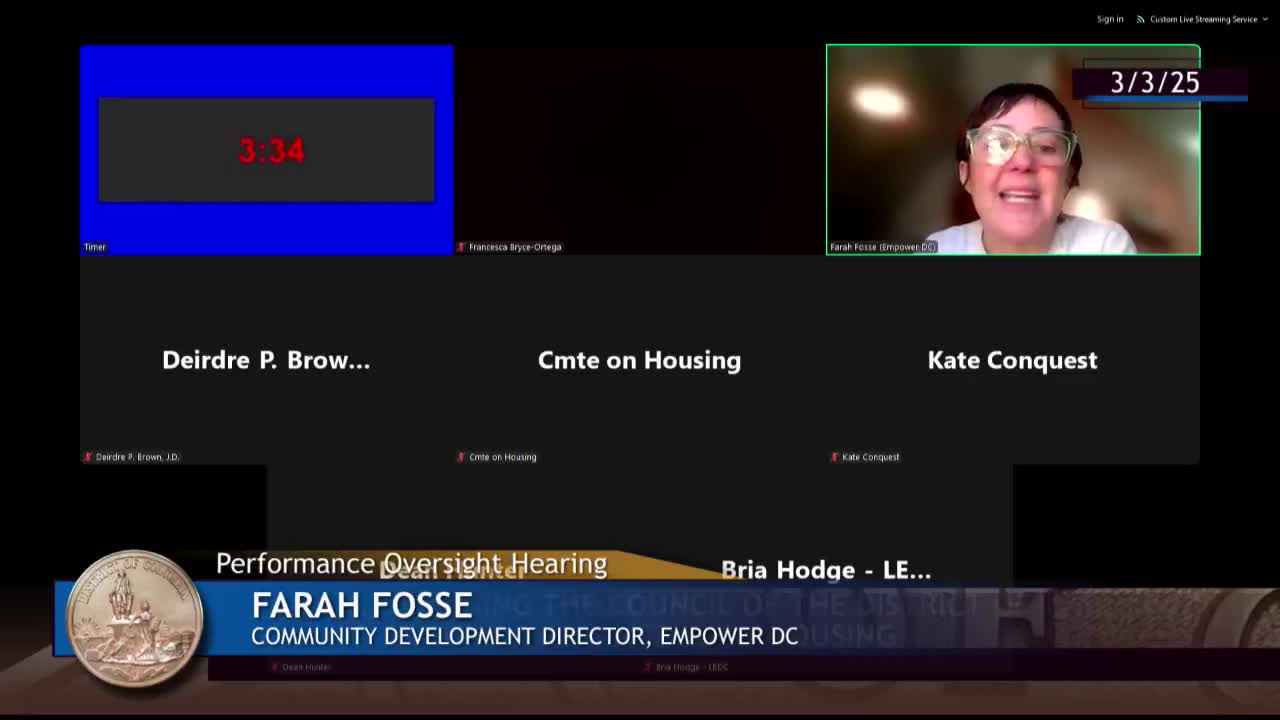The image size is (1280, 720).
Task: Expand the chevron beside Custom Live Streaming Service
Action: pos(1265,19)
